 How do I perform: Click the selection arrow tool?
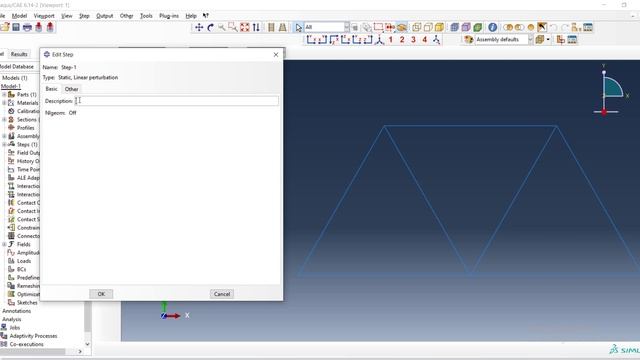(x=298, y=27)
